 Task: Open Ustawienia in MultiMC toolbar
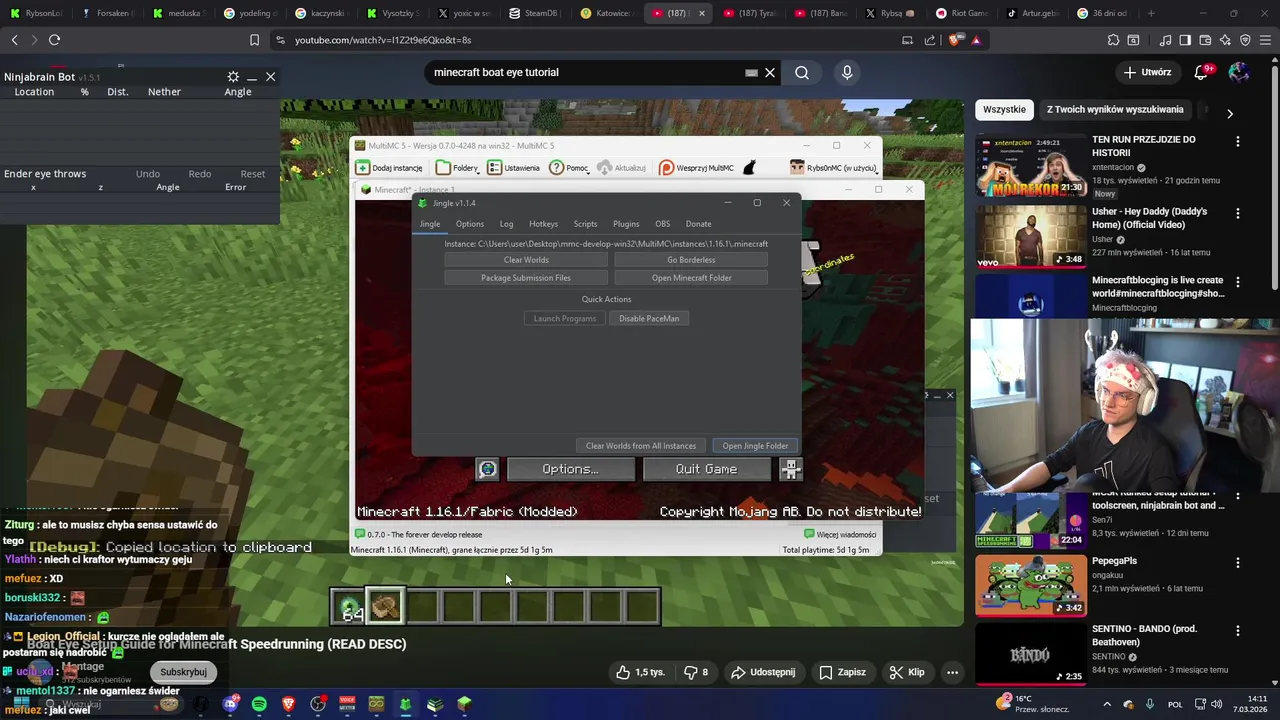click(513, 167)
